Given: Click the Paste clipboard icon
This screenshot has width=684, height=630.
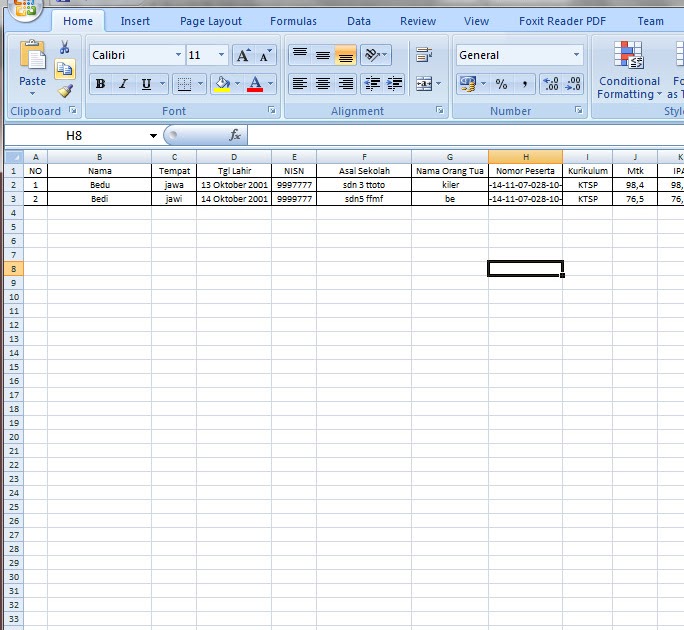Looking at the screenshot, I should [32, 56].
